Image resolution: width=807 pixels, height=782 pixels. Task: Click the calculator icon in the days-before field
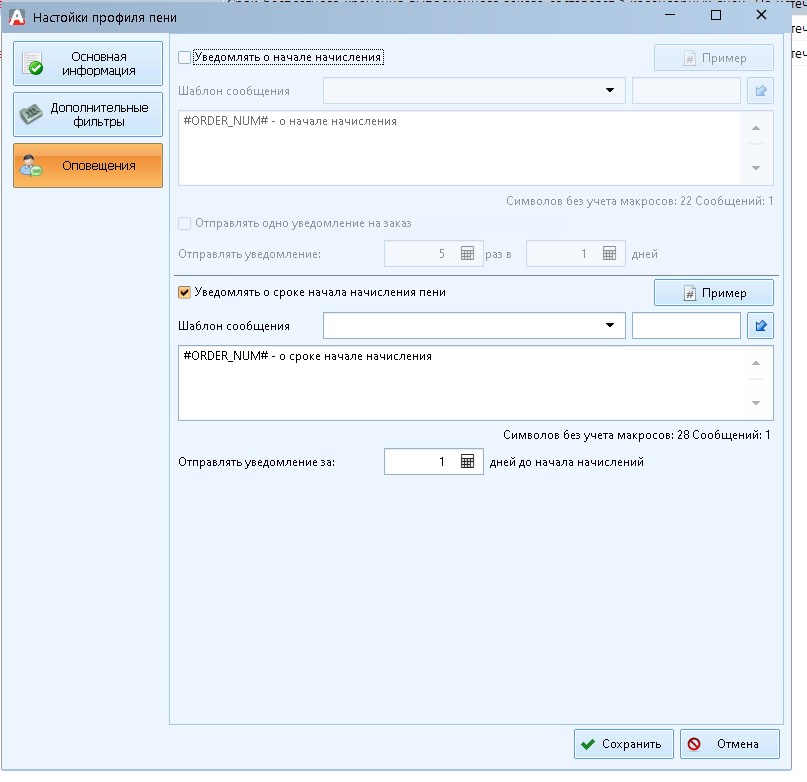467,462
